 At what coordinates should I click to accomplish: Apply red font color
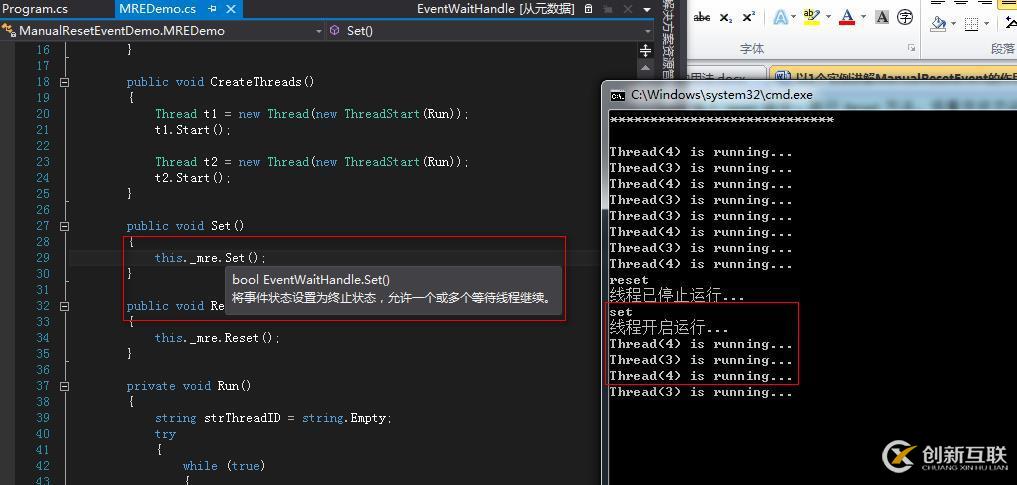tap(846, 18)
